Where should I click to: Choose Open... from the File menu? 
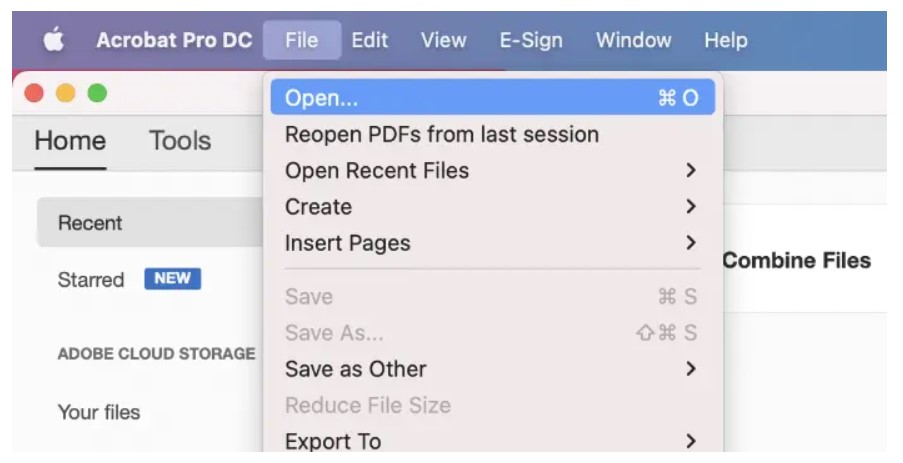[492, 97]
